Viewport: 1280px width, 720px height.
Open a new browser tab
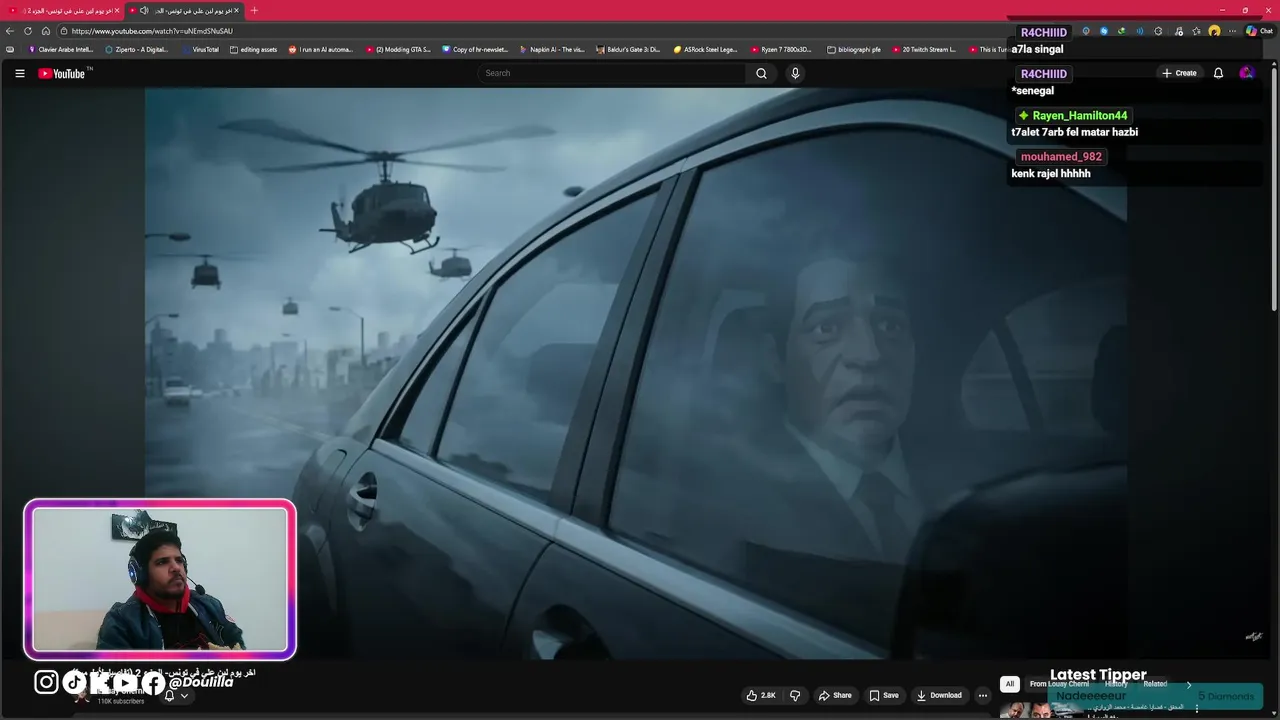tap(254, 10)
